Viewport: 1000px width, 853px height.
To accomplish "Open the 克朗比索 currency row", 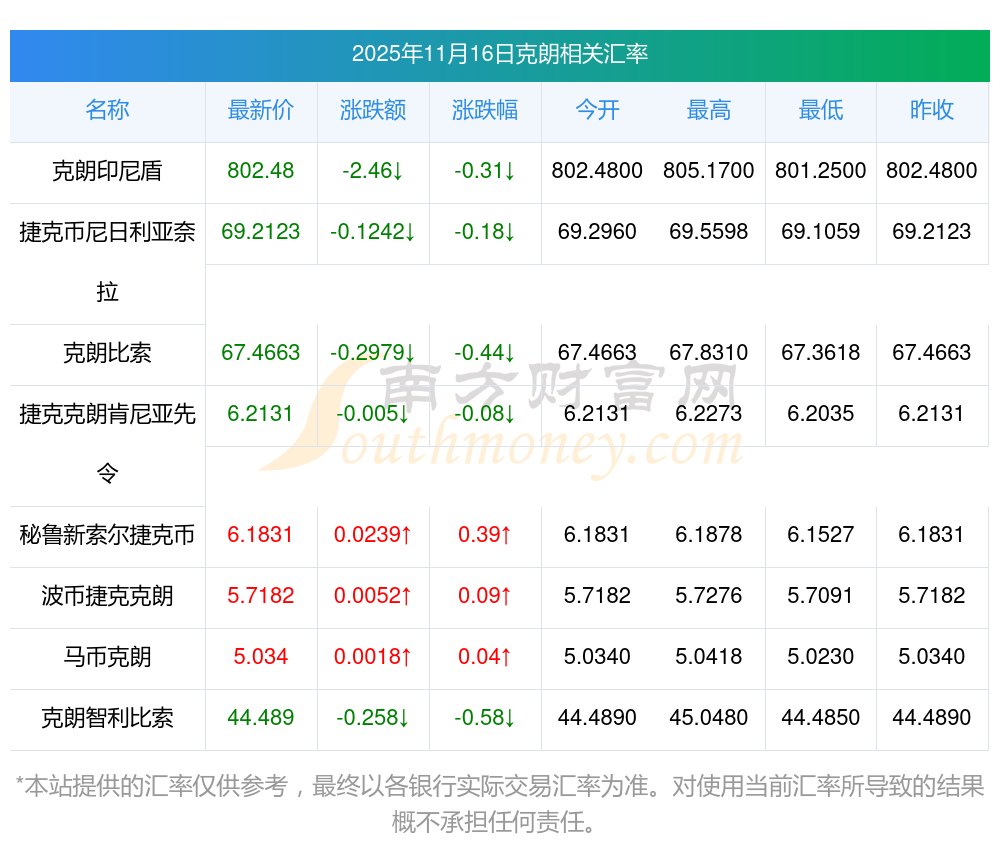I will 107,353.
